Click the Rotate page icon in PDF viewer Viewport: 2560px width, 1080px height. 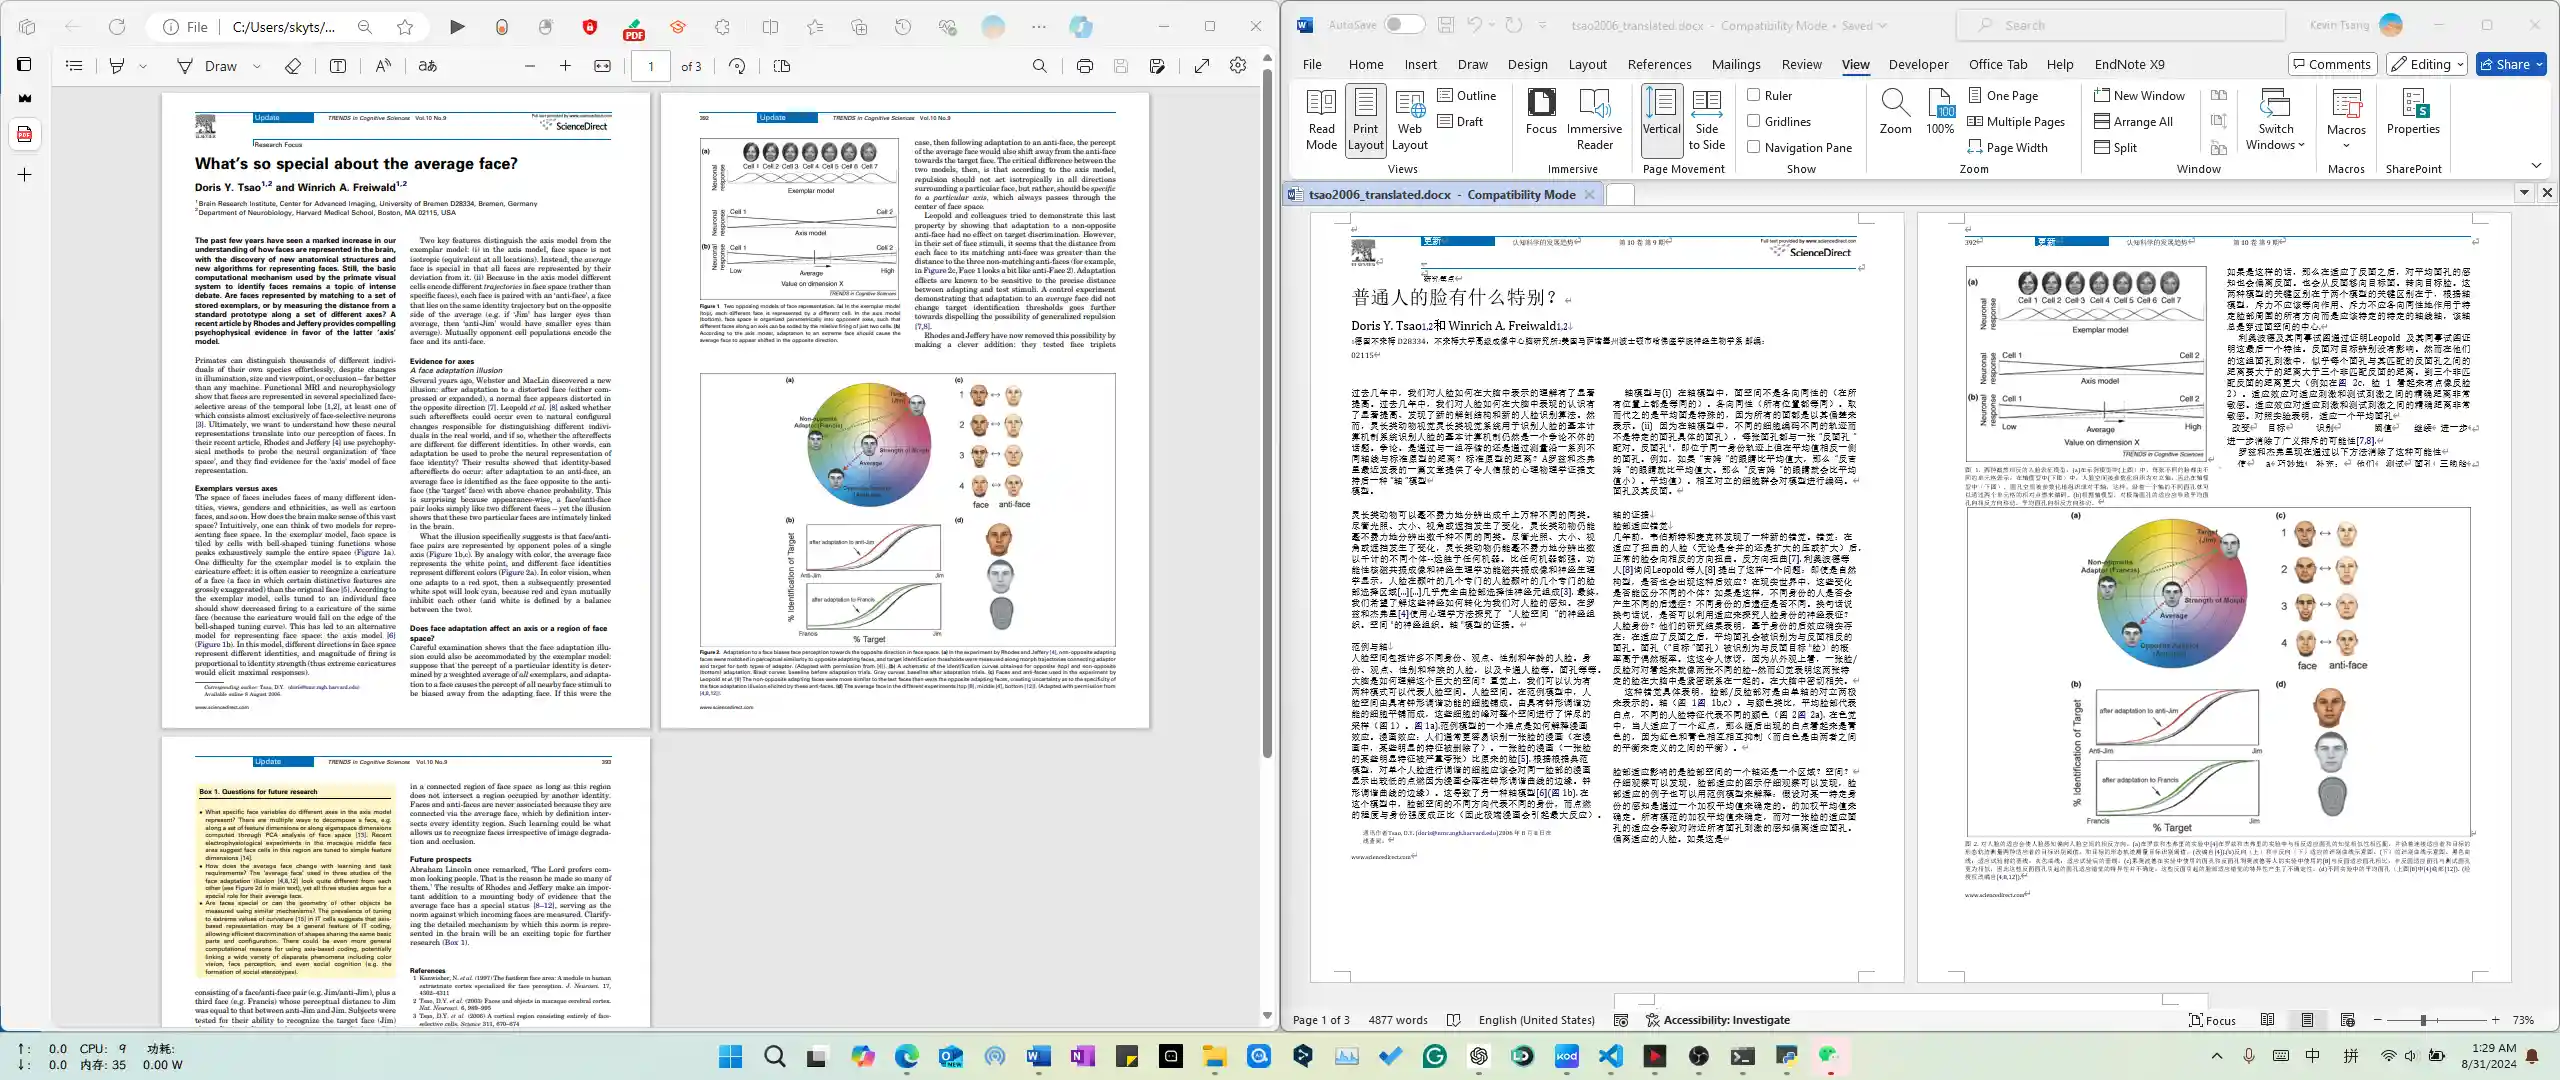pos(738,66)
